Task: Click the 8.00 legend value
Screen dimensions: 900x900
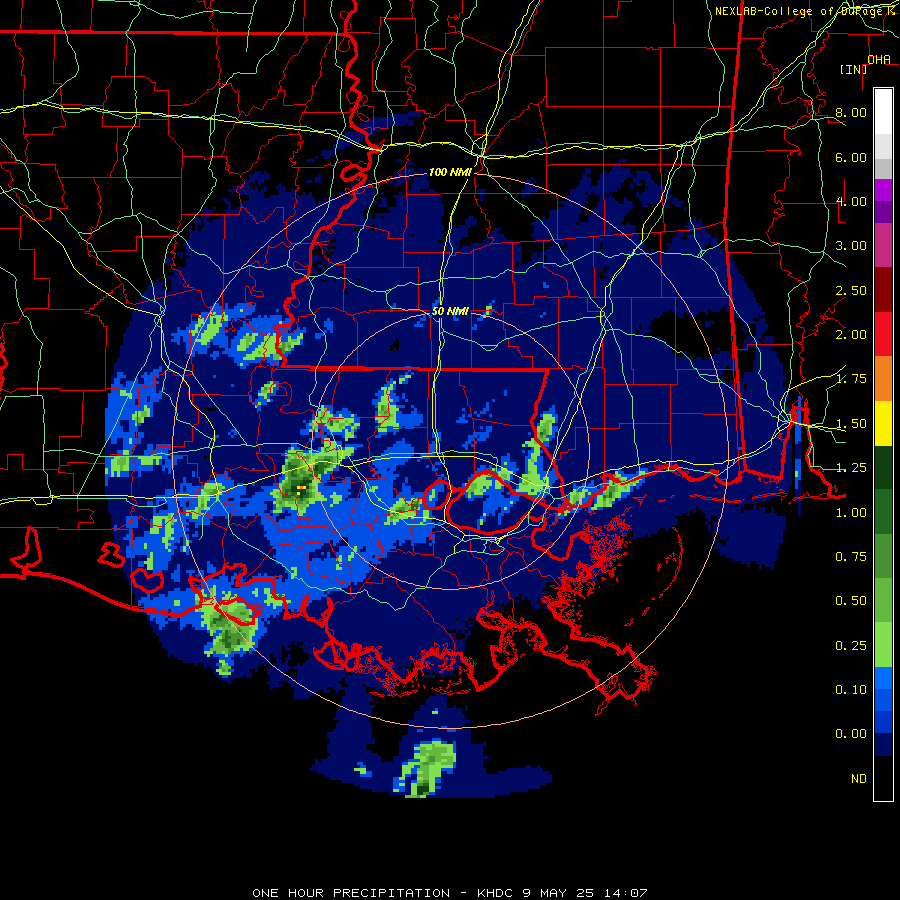Action: 851,112
